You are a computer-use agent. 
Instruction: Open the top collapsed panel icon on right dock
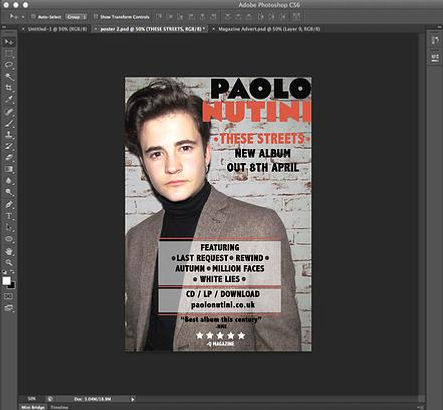point(435,41)
